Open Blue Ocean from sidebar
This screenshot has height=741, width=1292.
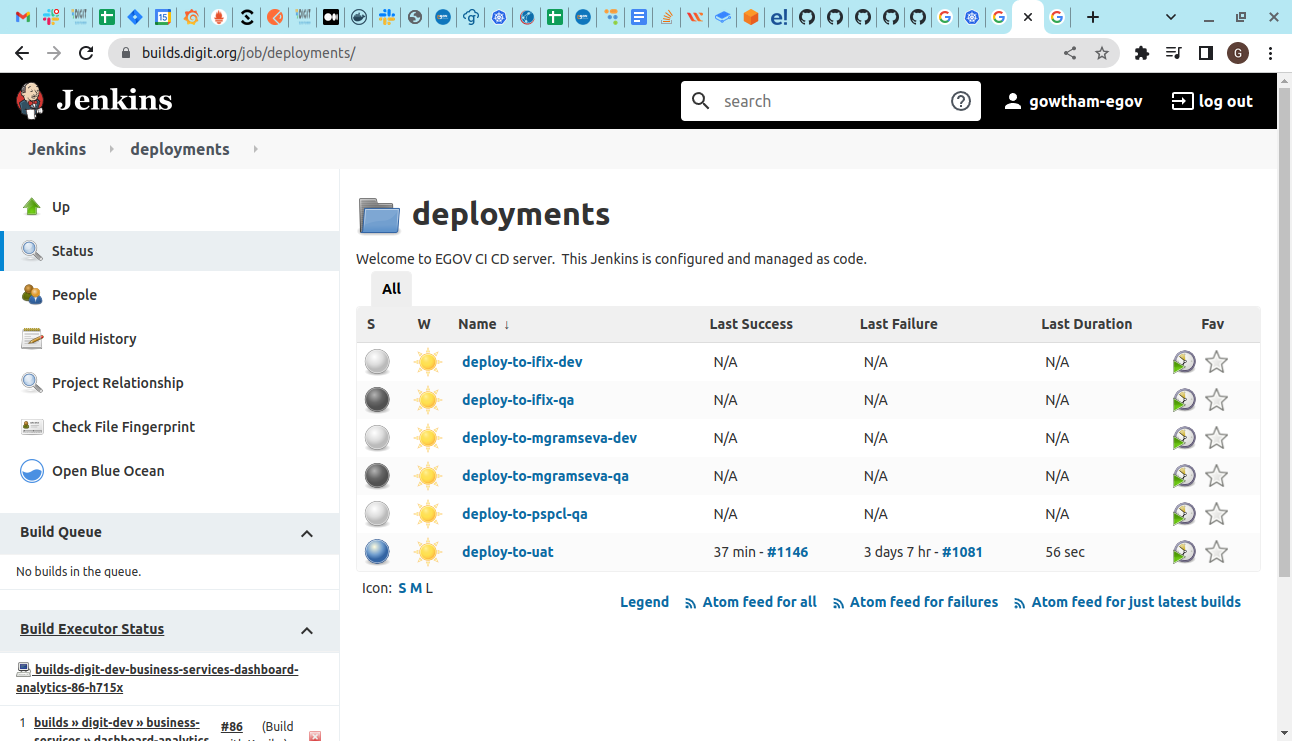[107, 471]
